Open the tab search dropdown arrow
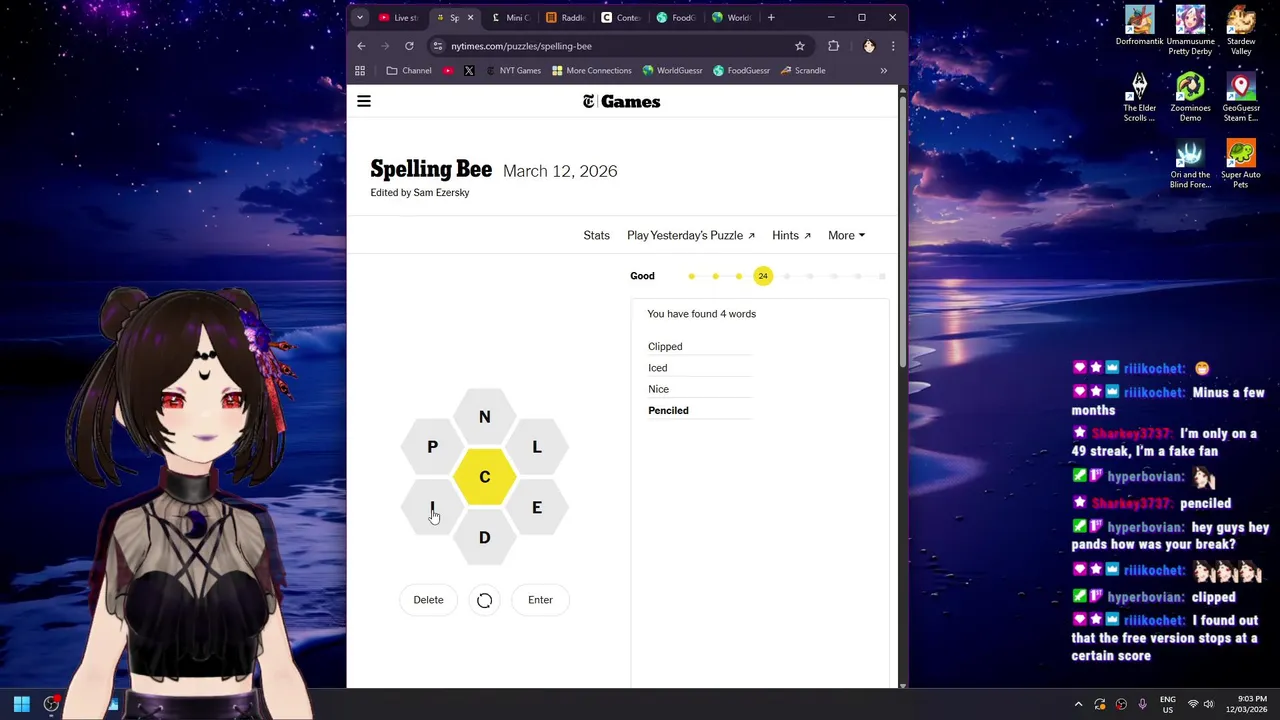Screen dimensions: 1280x720 pos(360,17)
